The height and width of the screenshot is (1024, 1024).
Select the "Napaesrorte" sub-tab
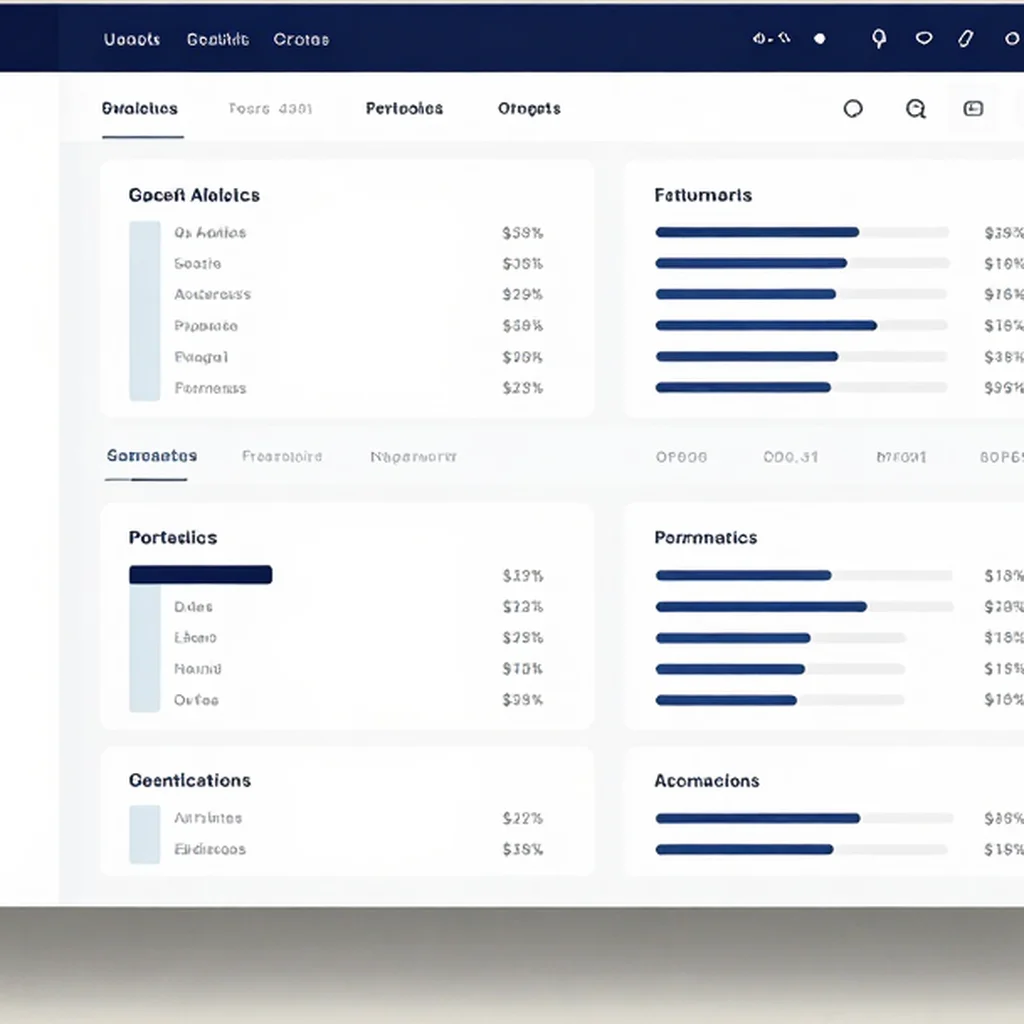(x=413, y=456)
